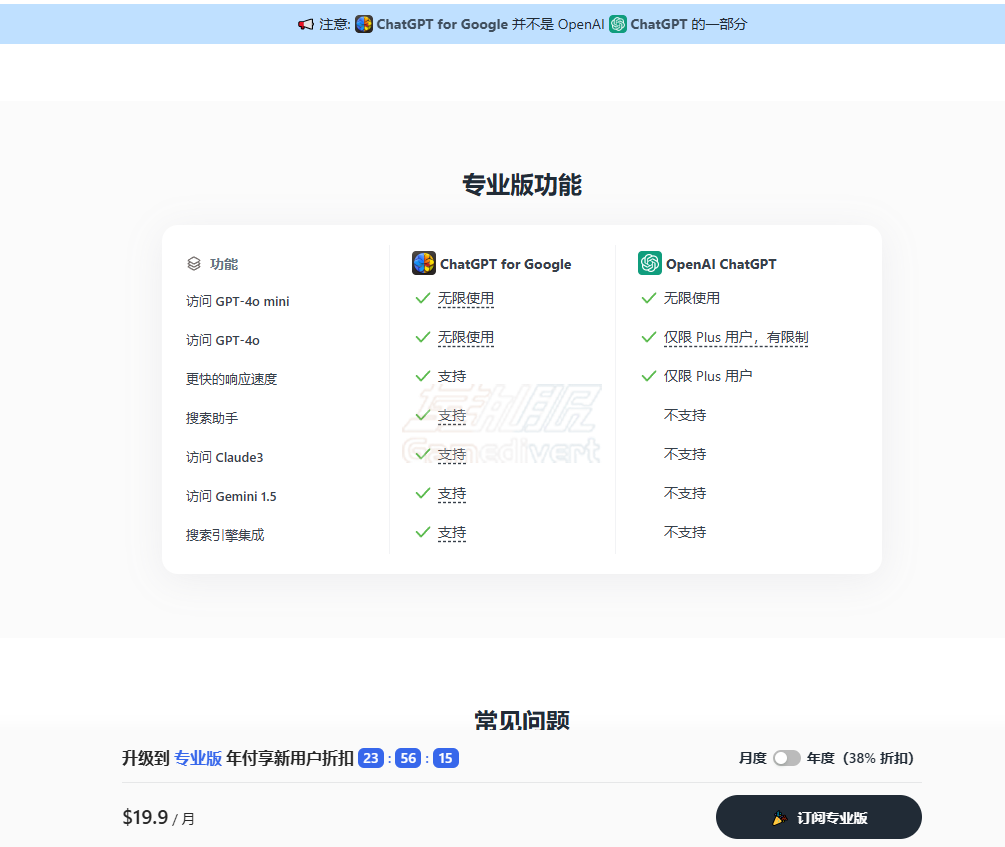This screenshot has width=1005, height=847.
Task: Click the 访问 Claude3 feature label
Action: point(225,457)
